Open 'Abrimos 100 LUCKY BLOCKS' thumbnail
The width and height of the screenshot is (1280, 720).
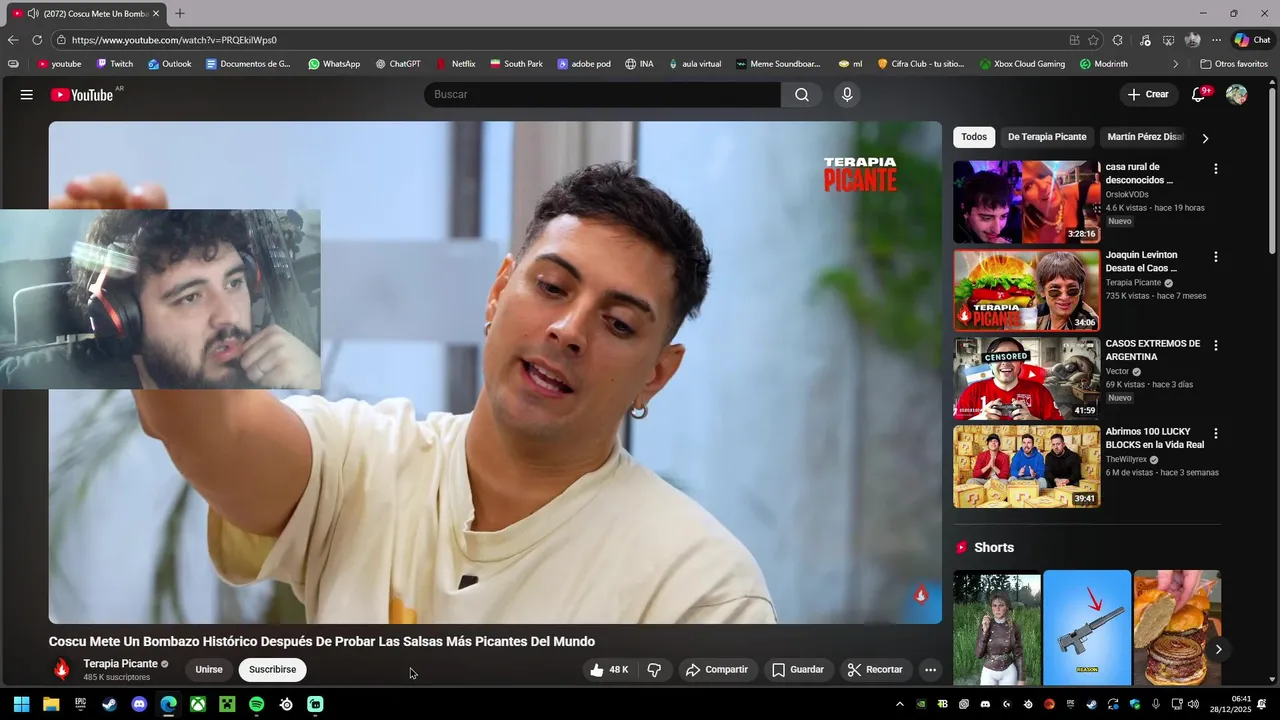click(1026, 466)
